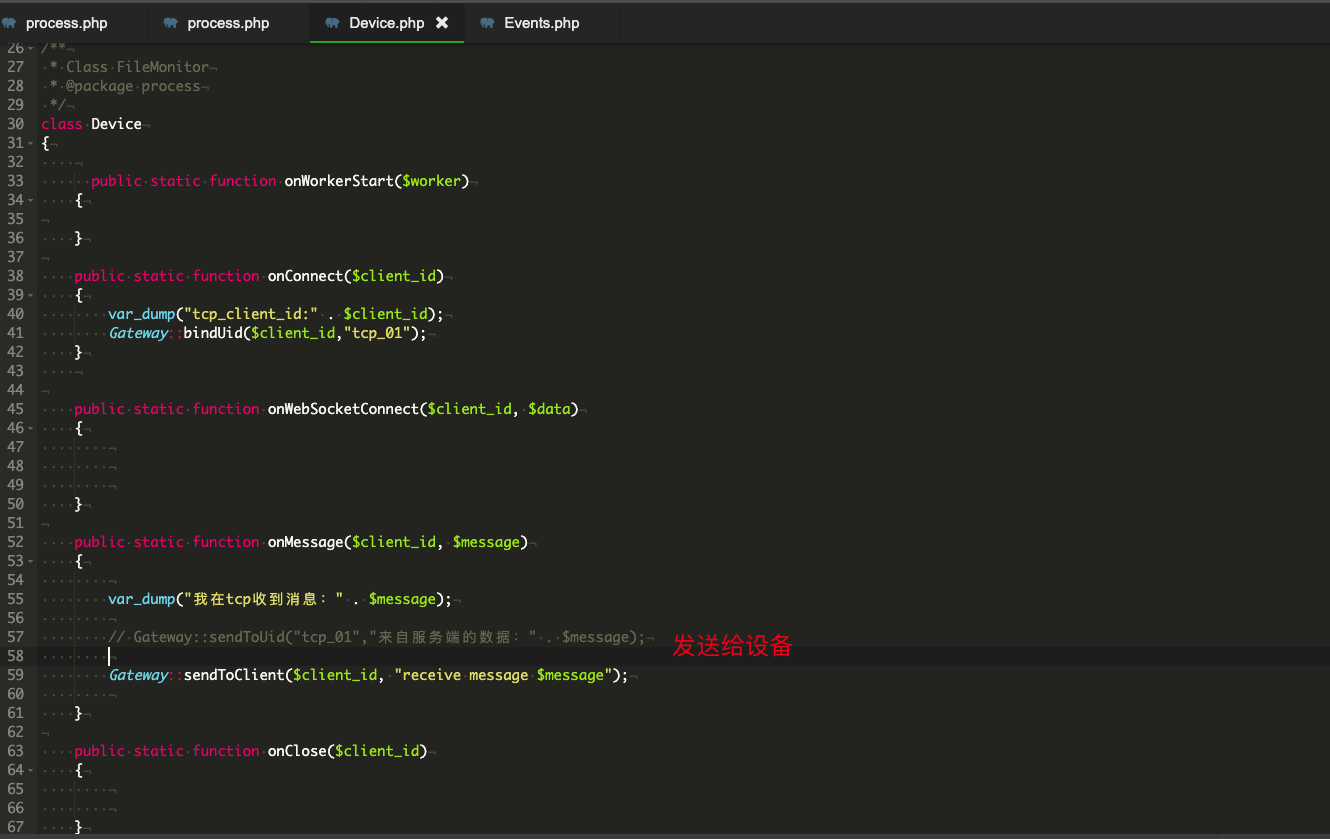Switch to the Events.php tab
Image resolution: width=1330 pixels, height=839 pixels.
click(x=541, y=22)
